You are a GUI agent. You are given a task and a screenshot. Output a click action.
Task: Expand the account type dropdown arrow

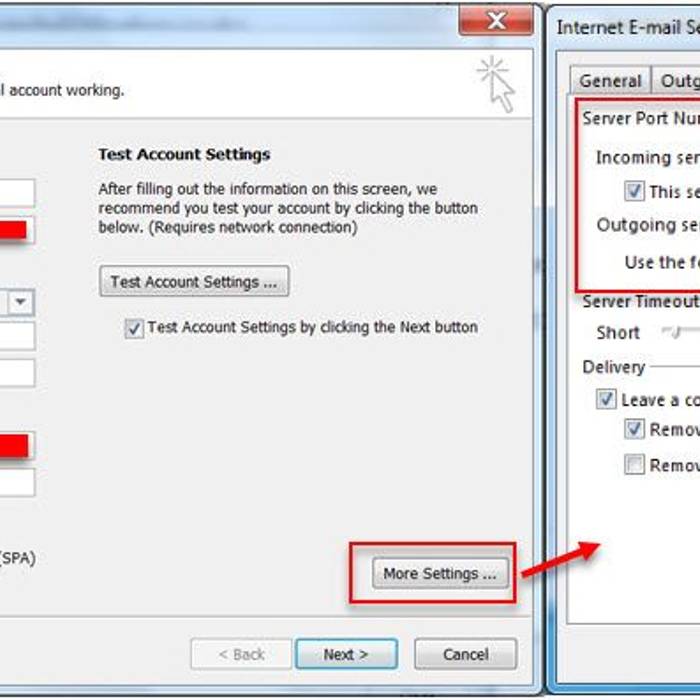pyautogui.click(x=21, y=302)
